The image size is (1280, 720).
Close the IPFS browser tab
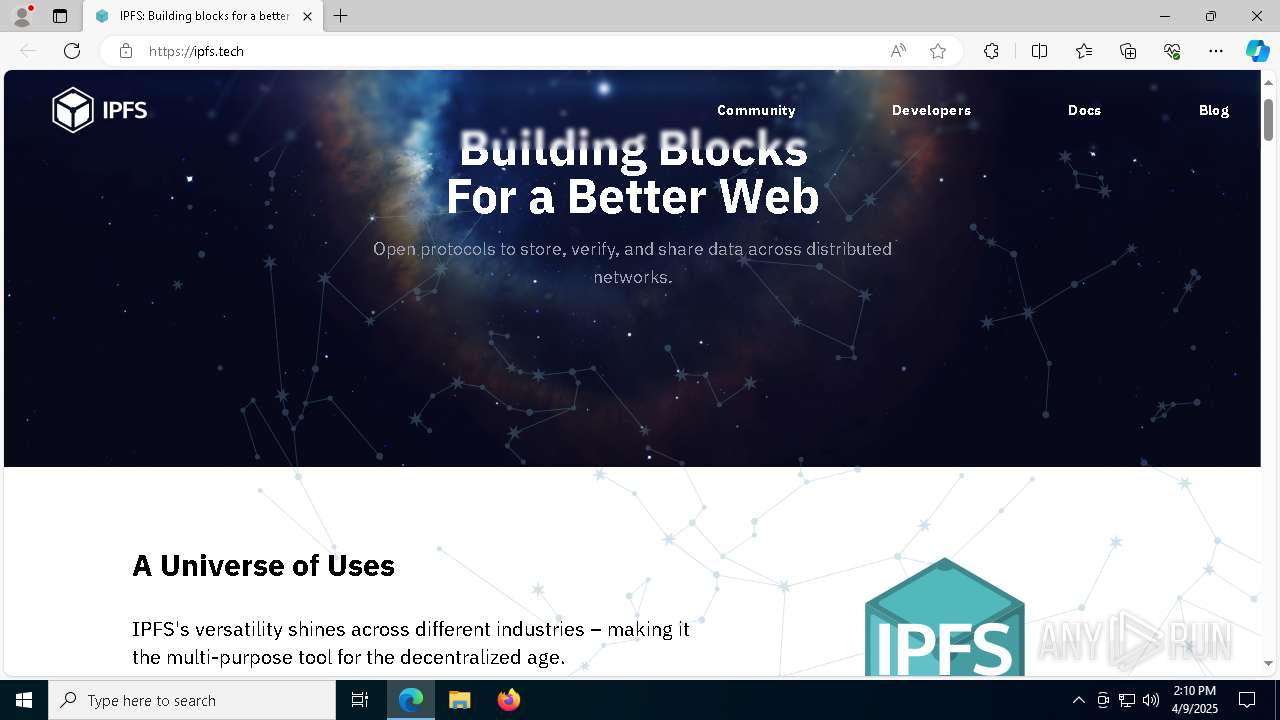tap(307, 16)
